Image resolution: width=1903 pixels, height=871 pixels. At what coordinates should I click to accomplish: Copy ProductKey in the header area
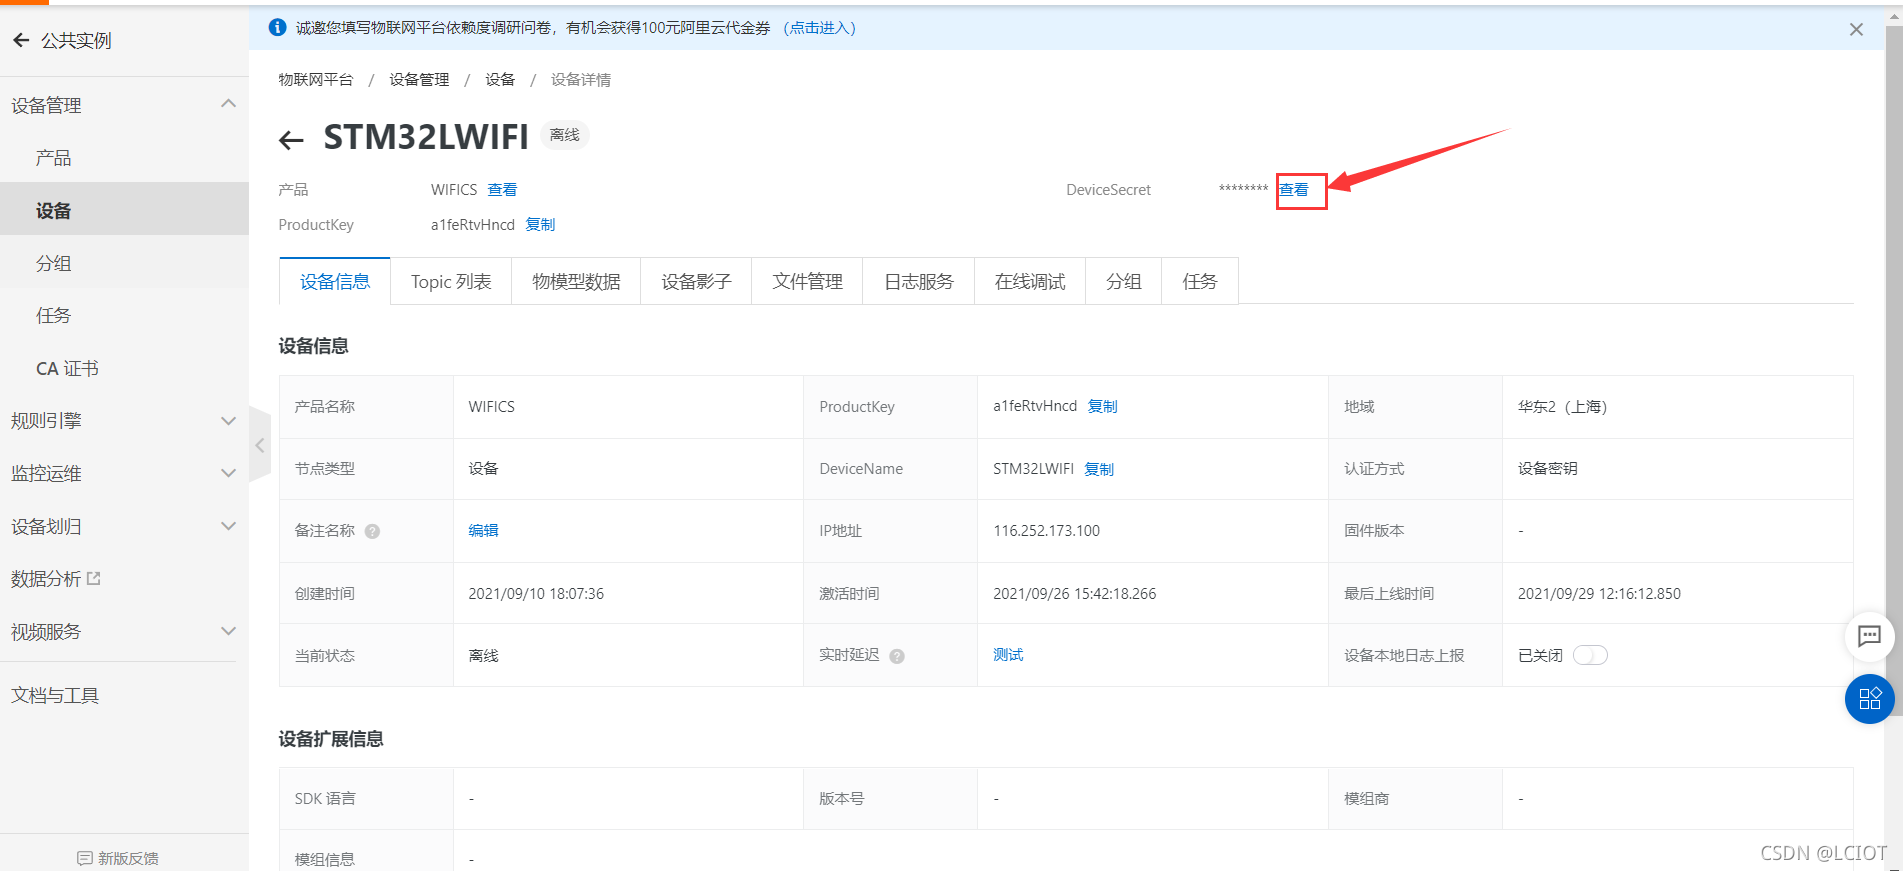pyautogui.click(x=540, y=225)
